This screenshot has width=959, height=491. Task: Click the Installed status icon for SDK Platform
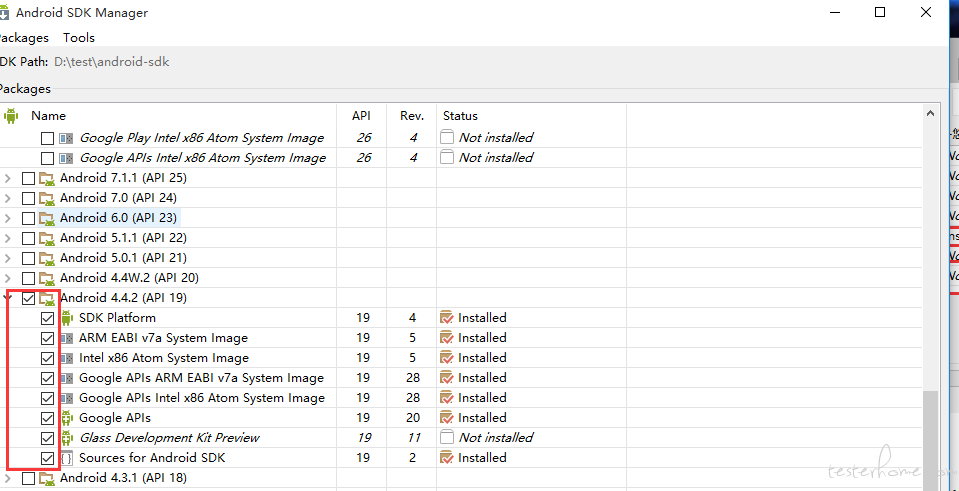(x=447, y=318)
